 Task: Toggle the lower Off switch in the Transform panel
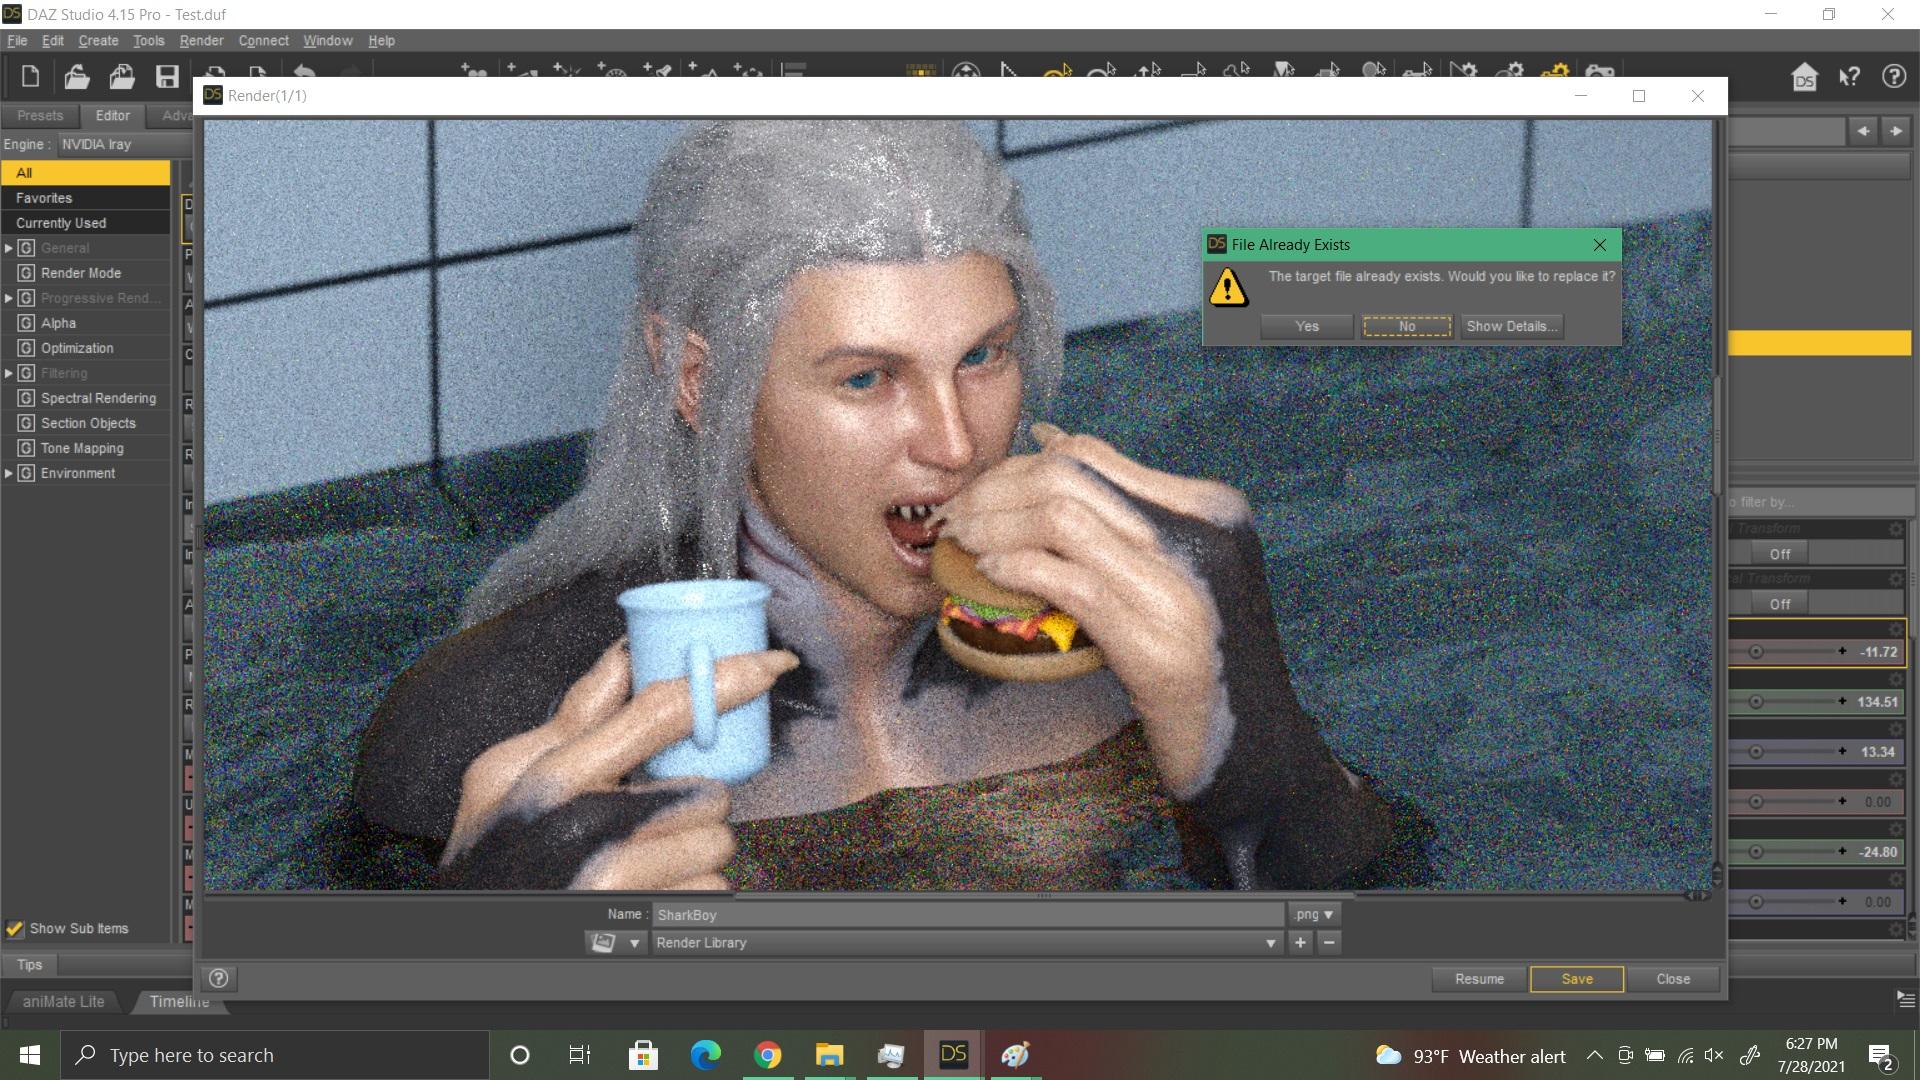tap(1780, 604)
